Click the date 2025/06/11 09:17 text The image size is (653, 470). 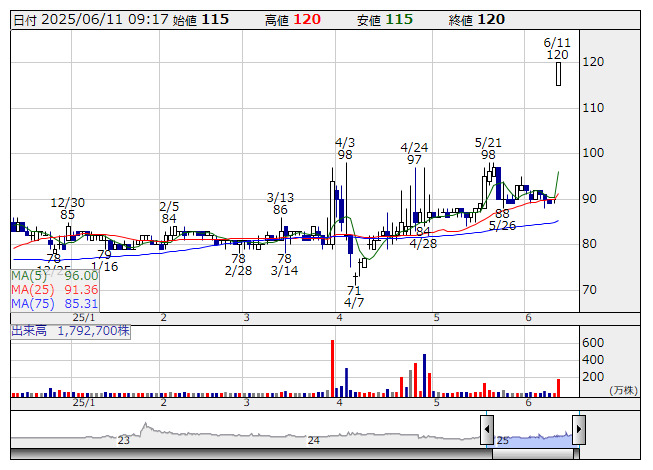pyautogui.click(x=91, y=20)
